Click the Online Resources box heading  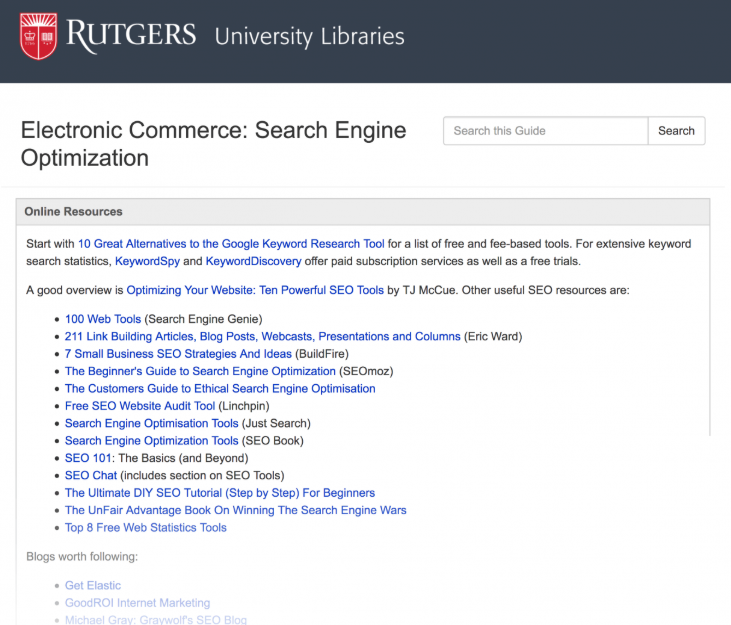[73, 212]
